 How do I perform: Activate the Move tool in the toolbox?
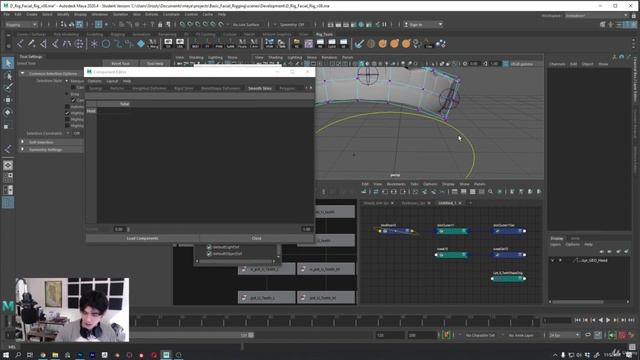click(x=8, y=100)
